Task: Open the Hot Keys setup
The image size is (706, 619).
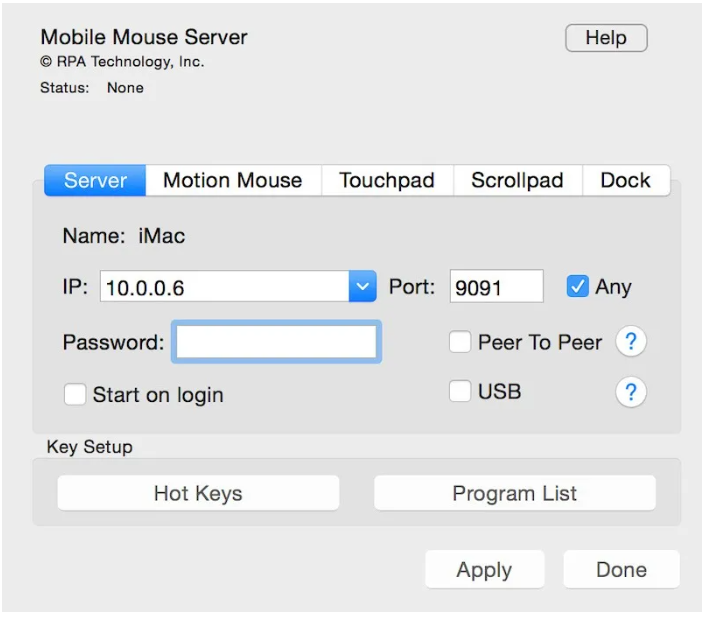Action: point(198,493)
